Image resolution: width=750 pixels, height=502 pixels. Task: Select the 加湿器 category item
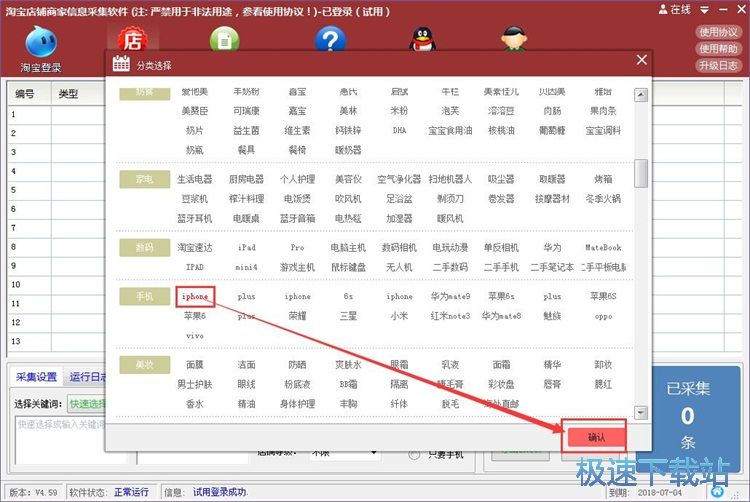click(x=399, y=218)
